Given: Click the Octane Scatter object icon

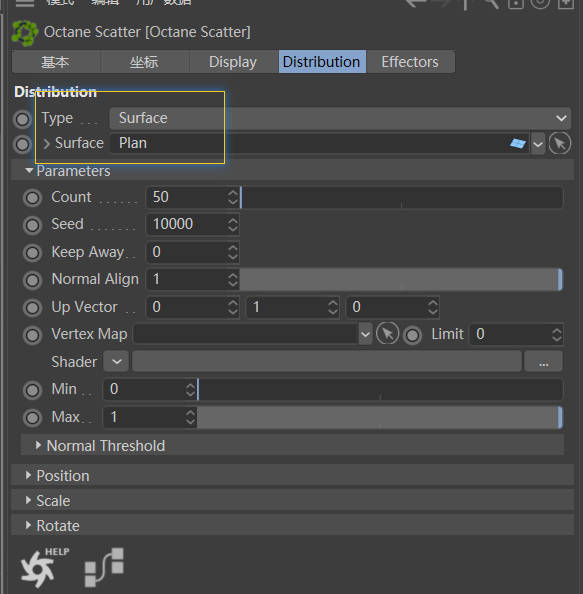Looking at the screenshot, I should click(x=25, y=33).
